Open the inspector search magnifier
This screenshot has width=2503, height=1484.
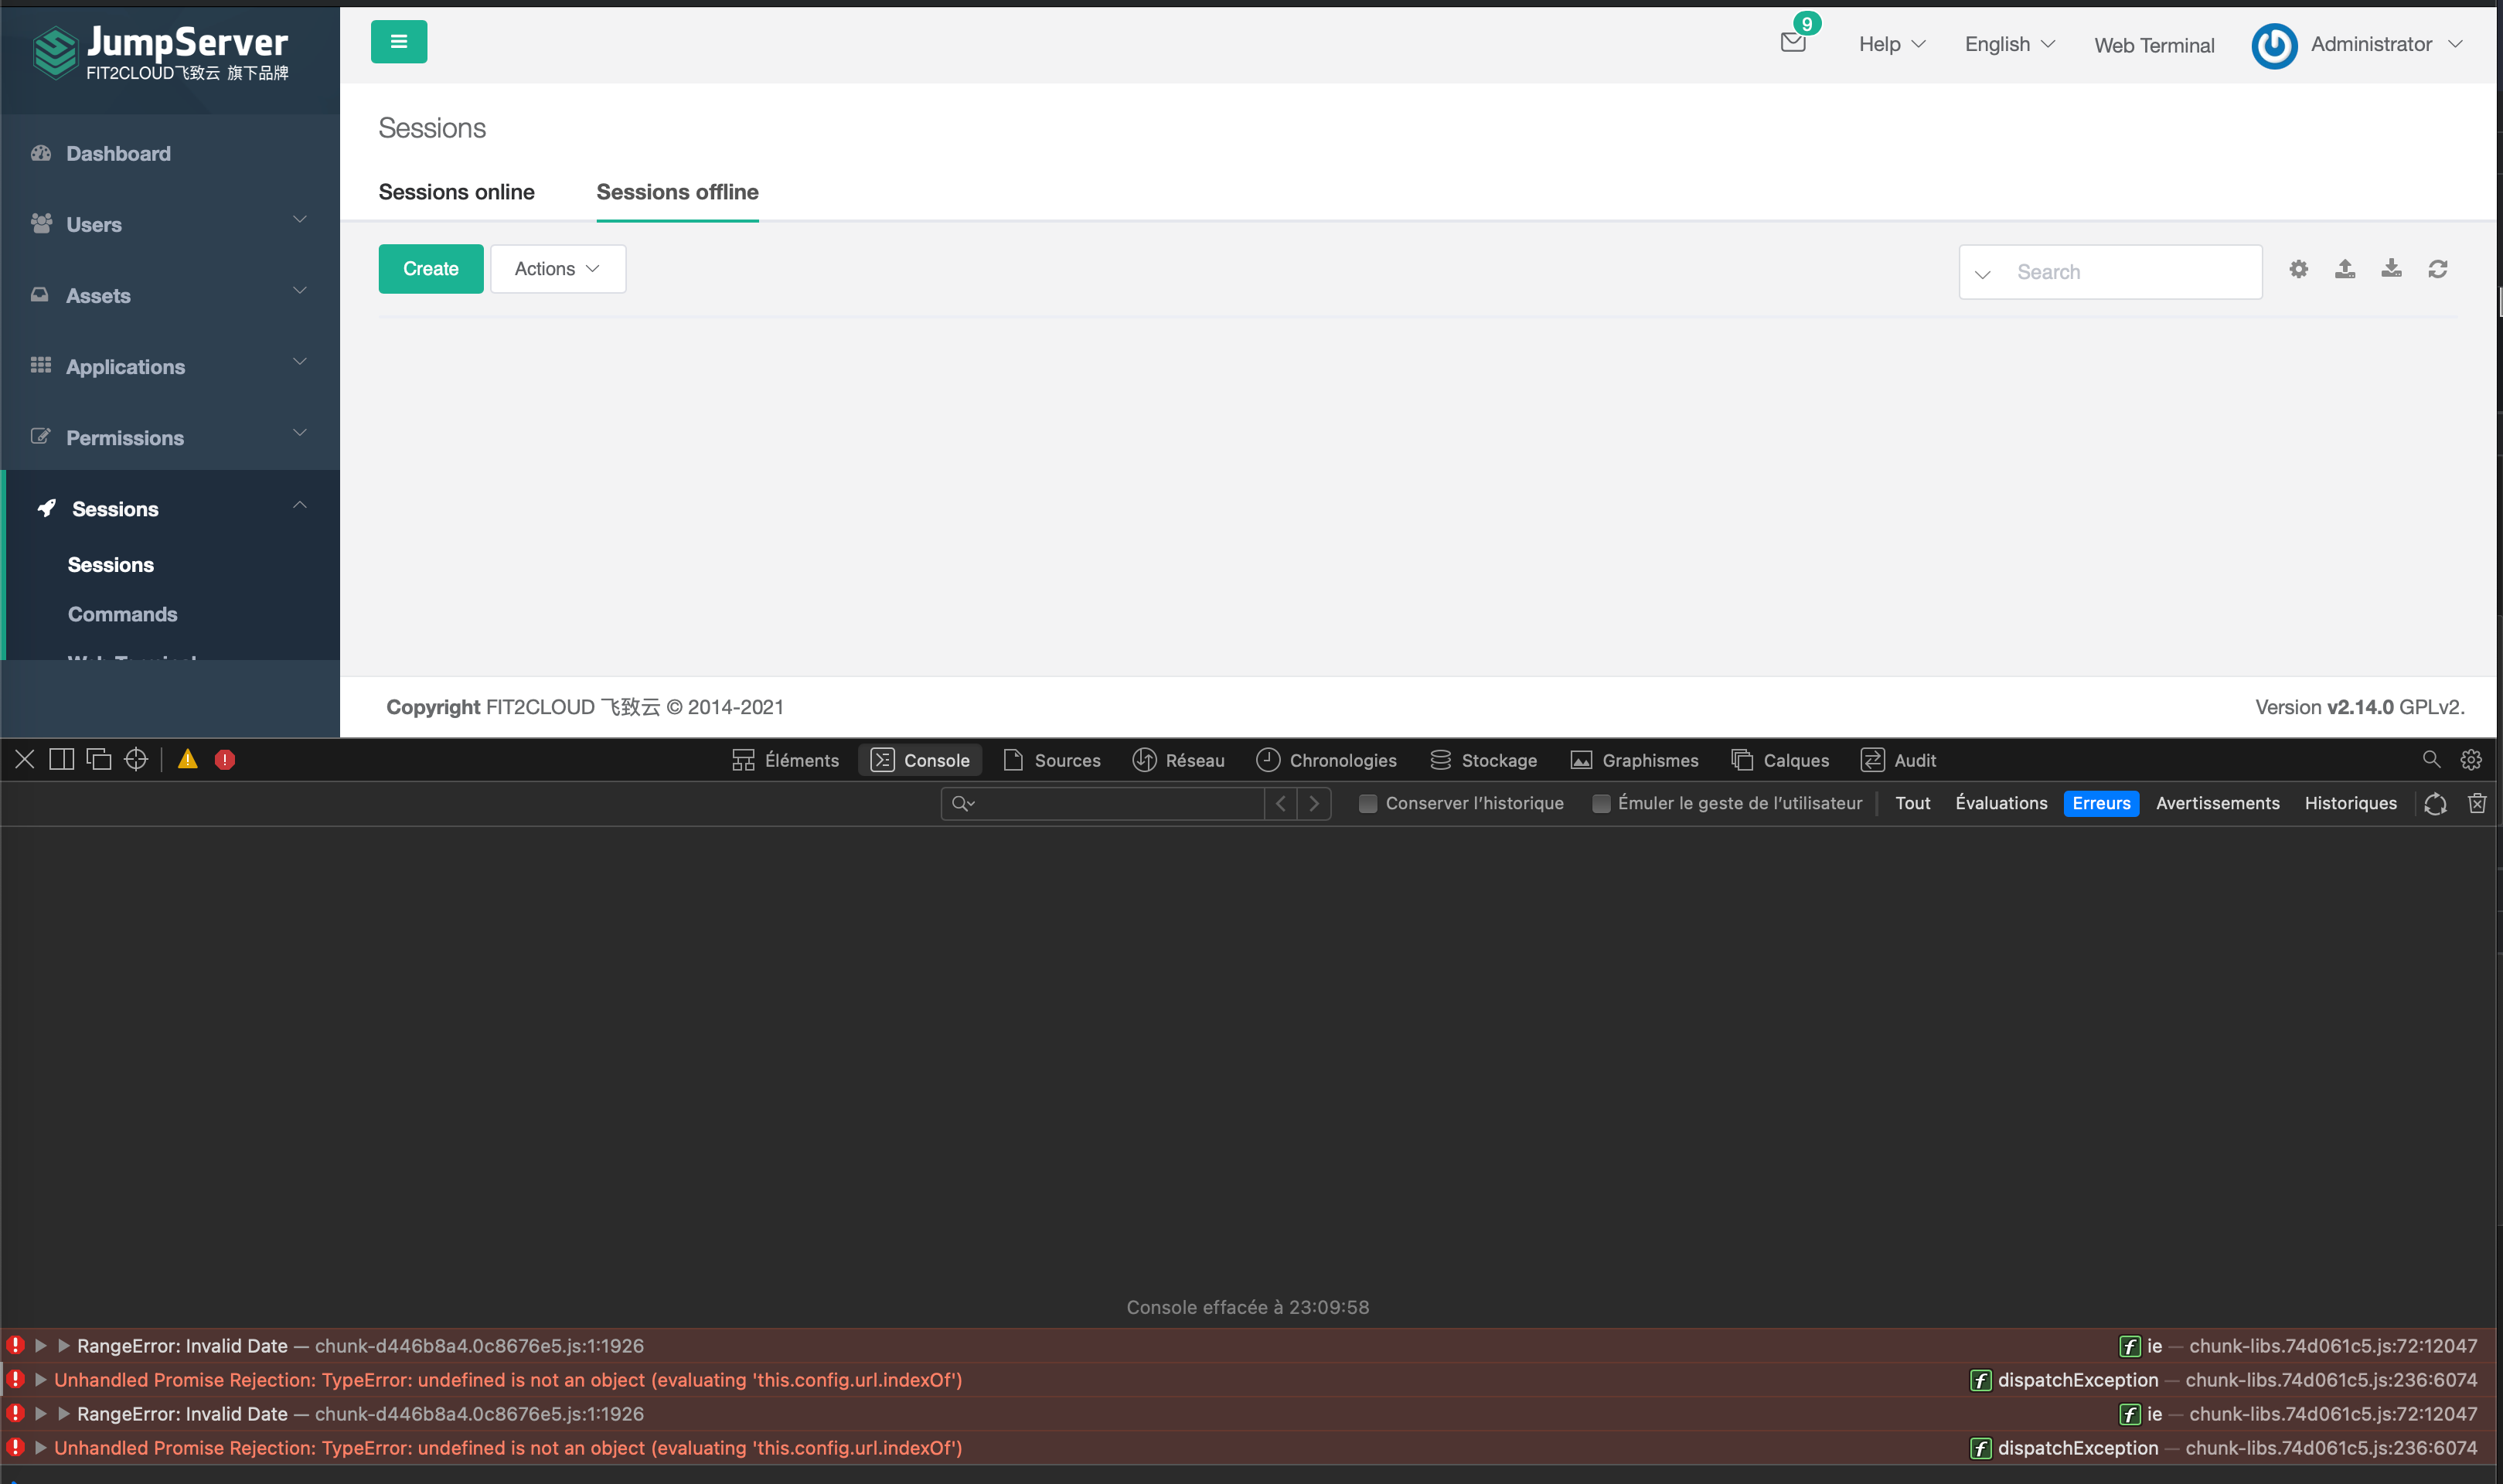(x=2431, y=760)
